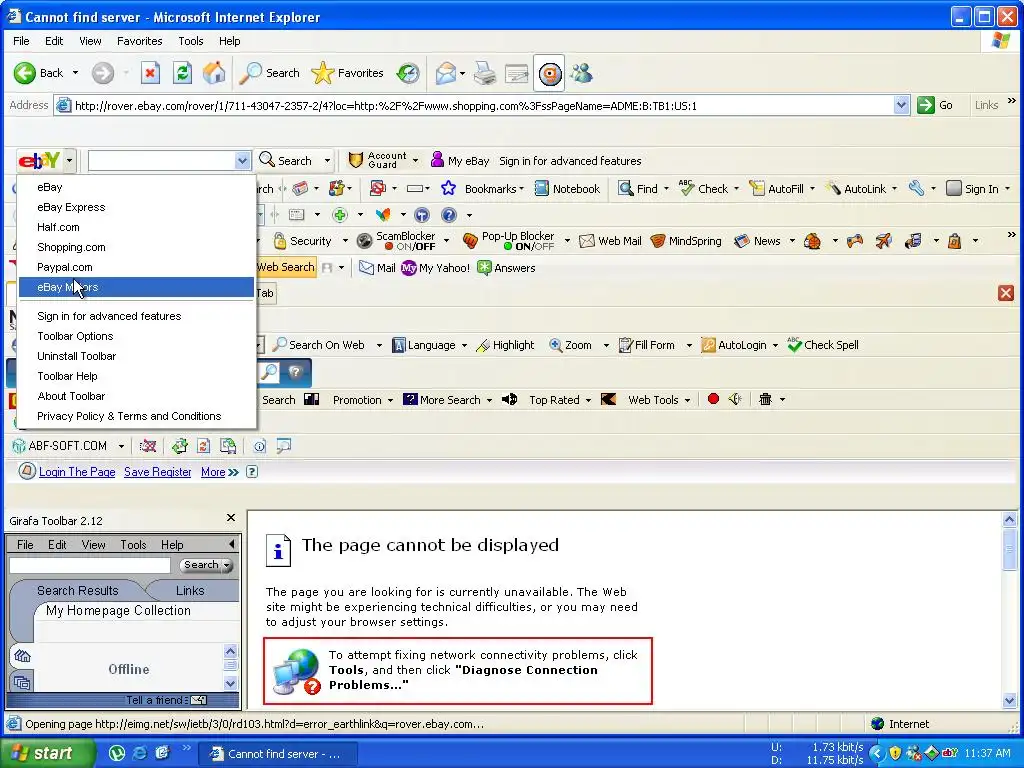
Task: Open MindSpring toolbar button
Action: point(686,241)
